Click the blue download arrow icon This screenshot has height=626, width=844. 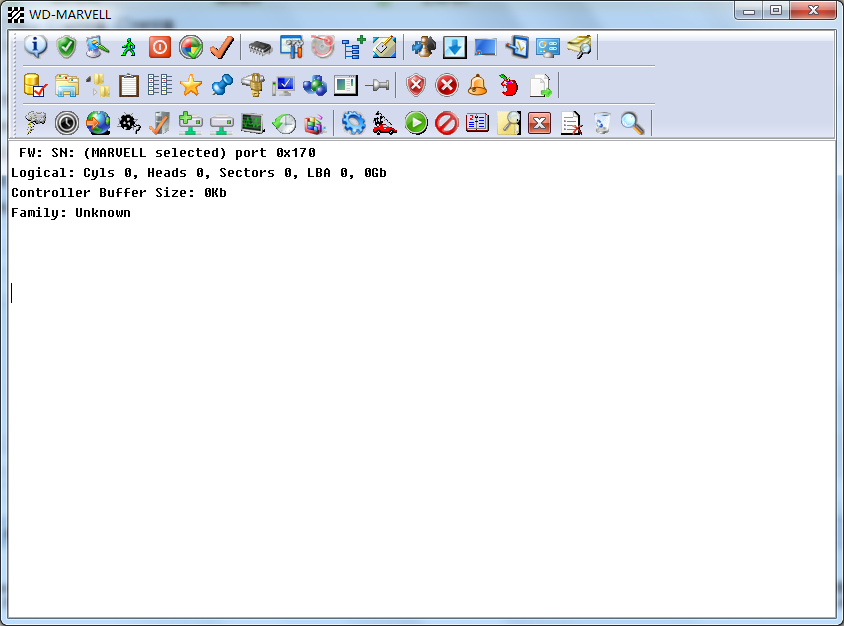(x=454, y=47)
